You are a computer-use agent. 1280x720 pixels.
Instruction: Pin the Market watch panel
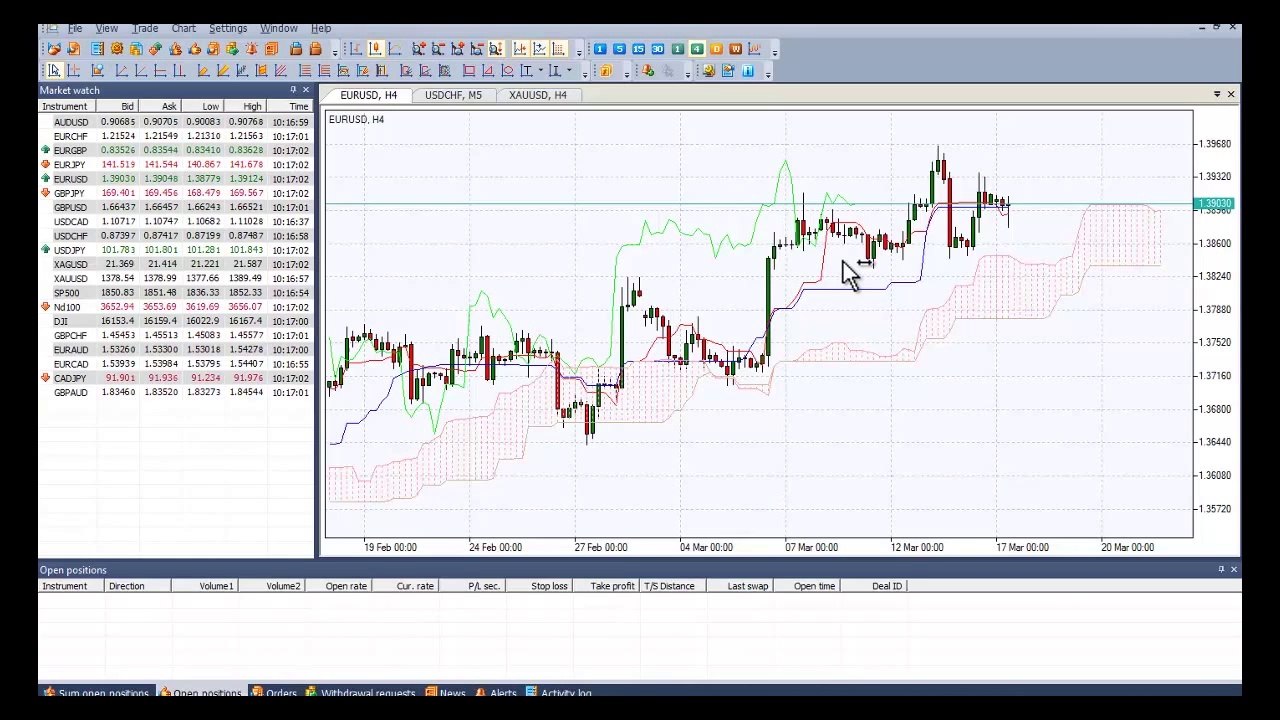pos(293,90)
